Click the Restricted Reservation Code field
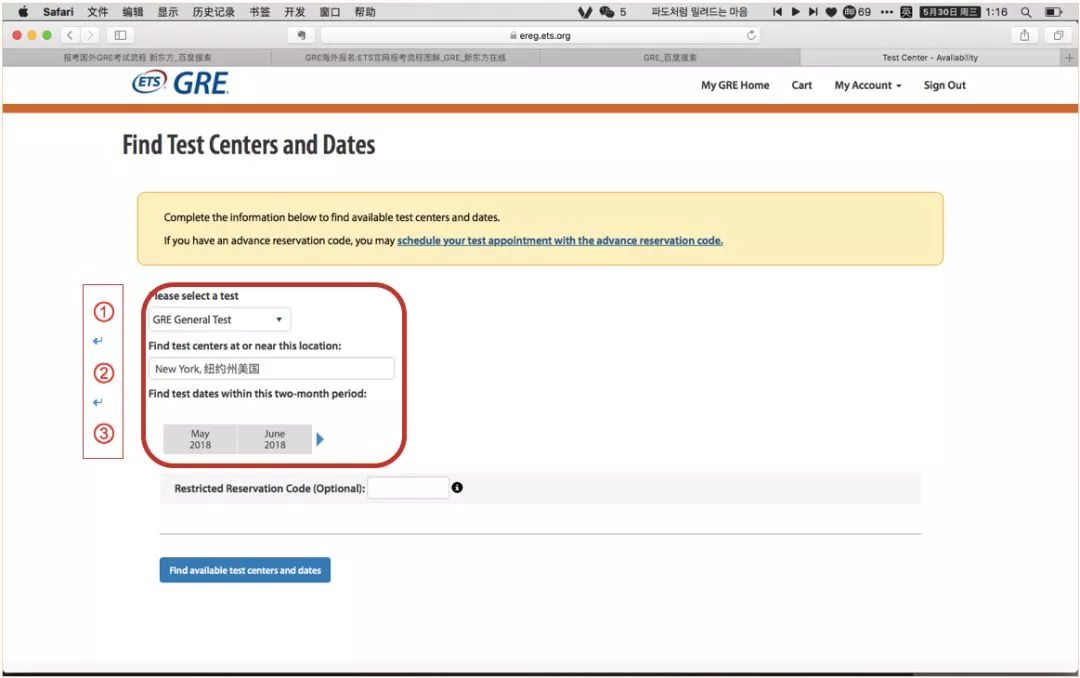The height and width of the screenshot is (678, 1080). click(x=408, y=488)
